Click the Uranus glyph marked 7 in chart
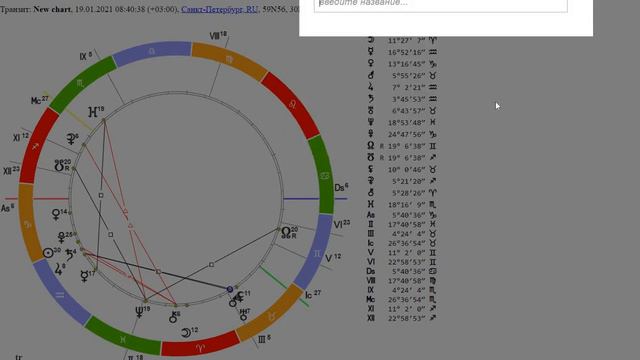640x360 pixels. (244, 315)
